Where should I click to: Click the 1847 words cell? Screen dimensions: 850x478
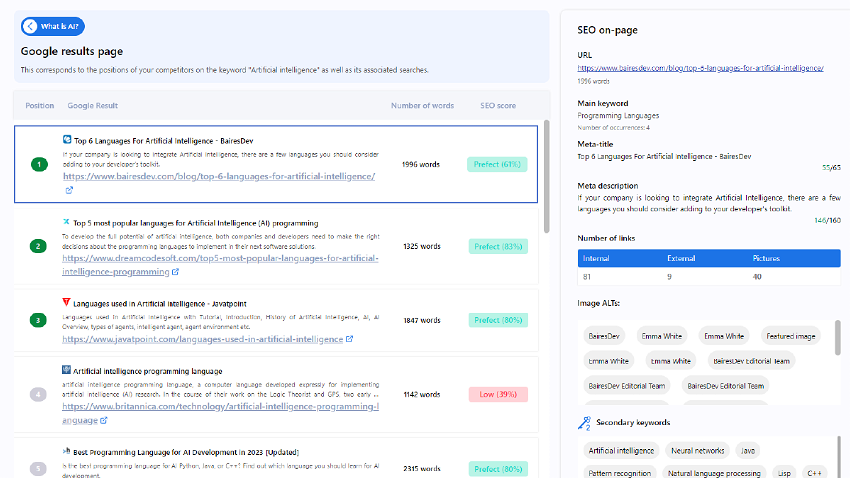tap(422, 320)
